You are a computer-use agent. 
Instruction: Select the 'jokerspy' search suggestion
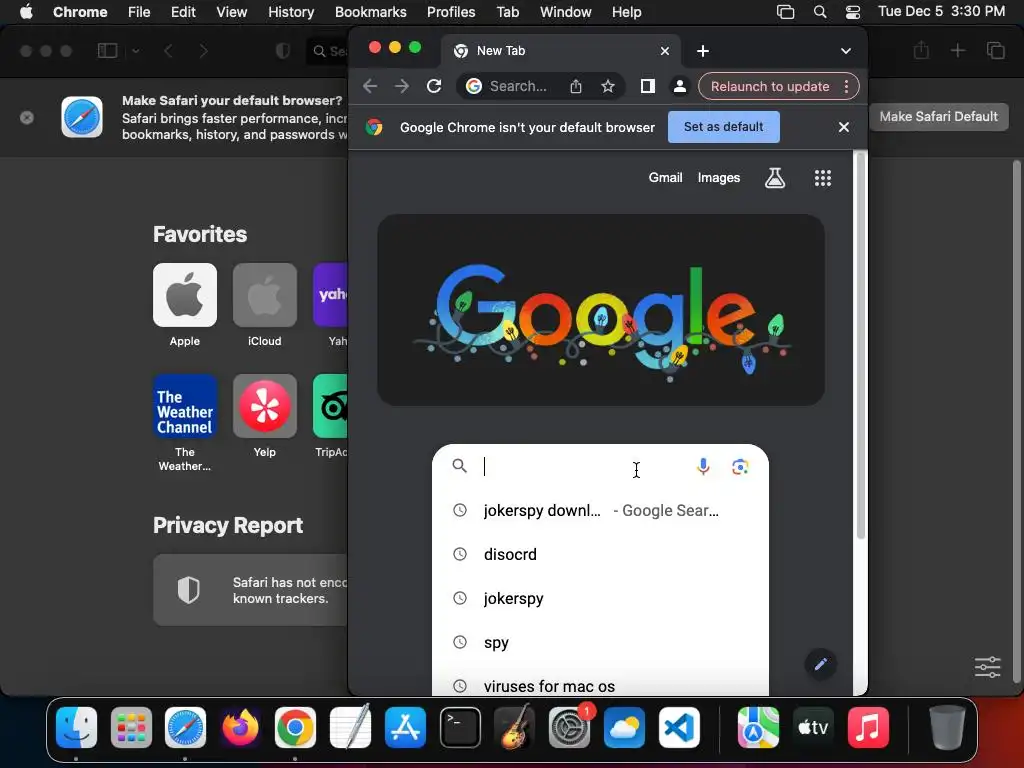point(600,598)
